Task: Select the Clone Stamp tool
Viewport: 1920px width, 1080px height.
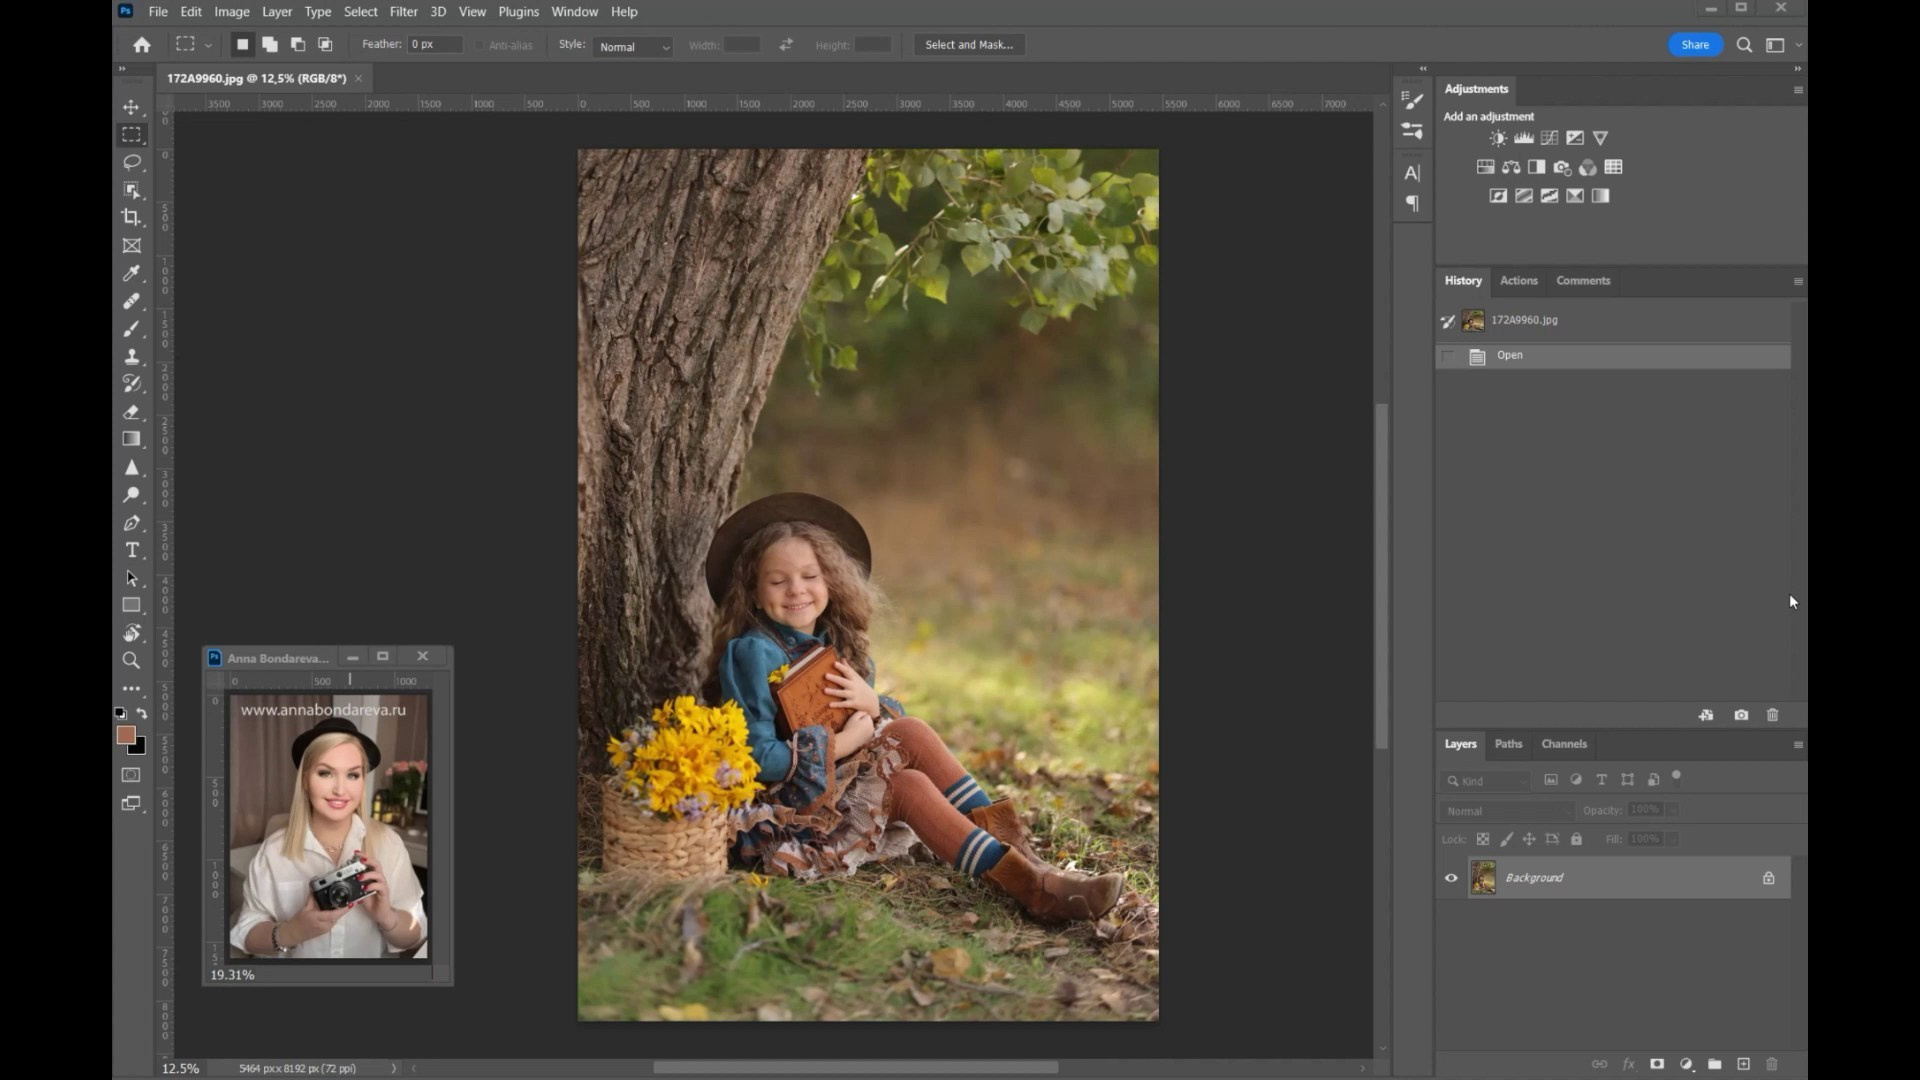Action: pos(131,356)
